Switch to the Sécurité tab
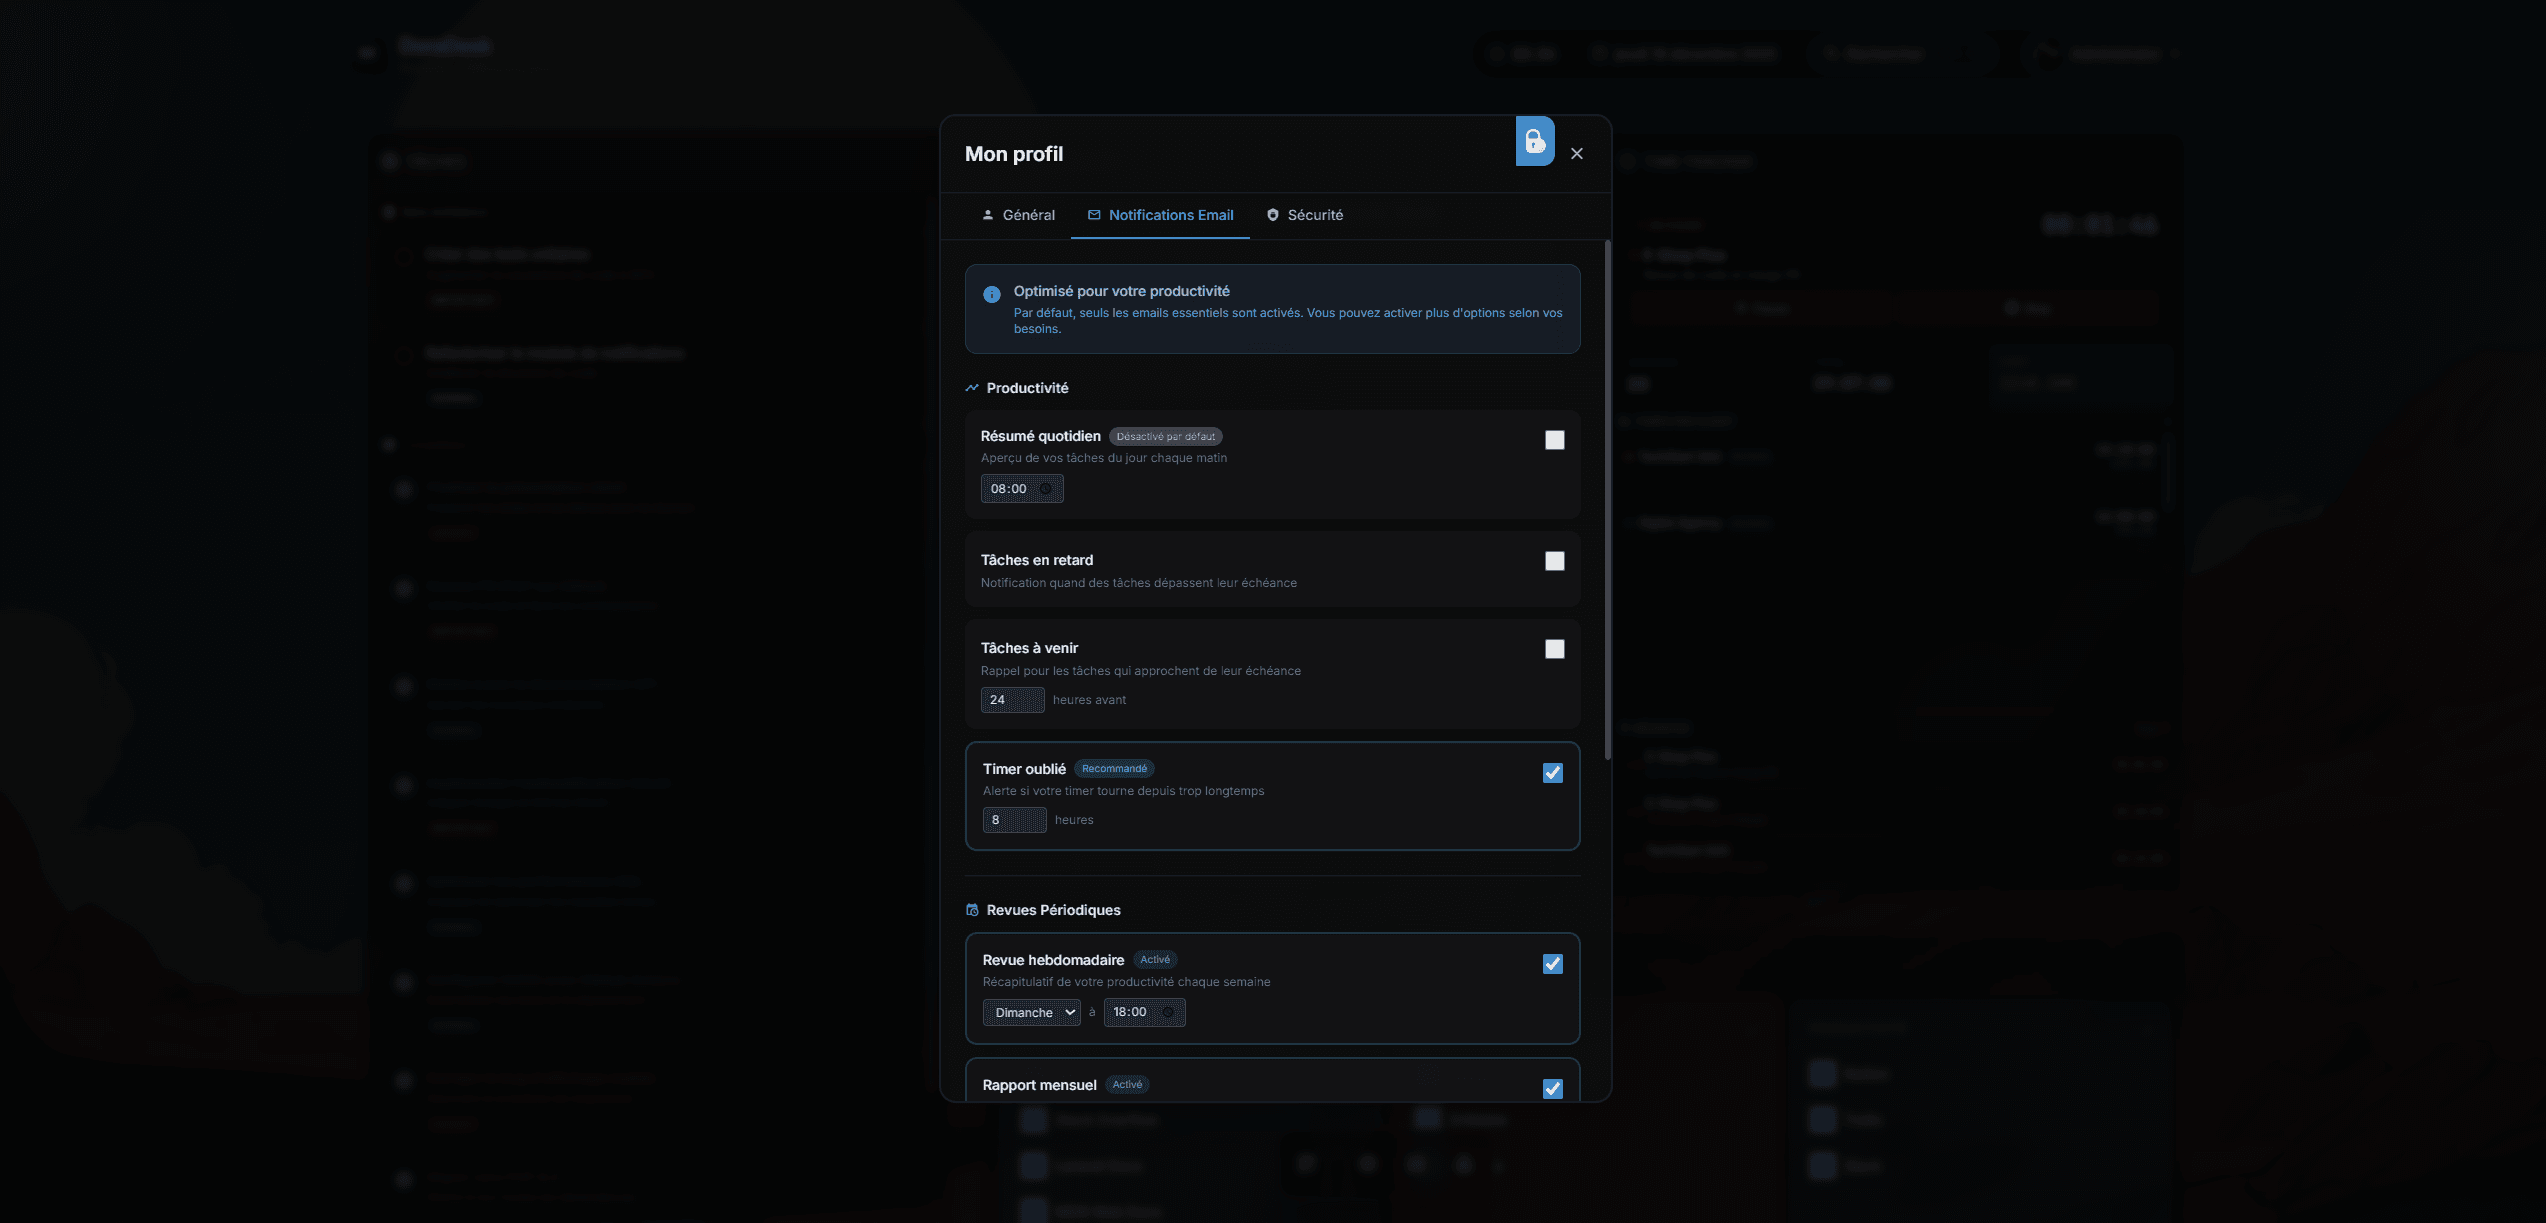This screenshot has width=2546, height=1223. (1305, 215)
